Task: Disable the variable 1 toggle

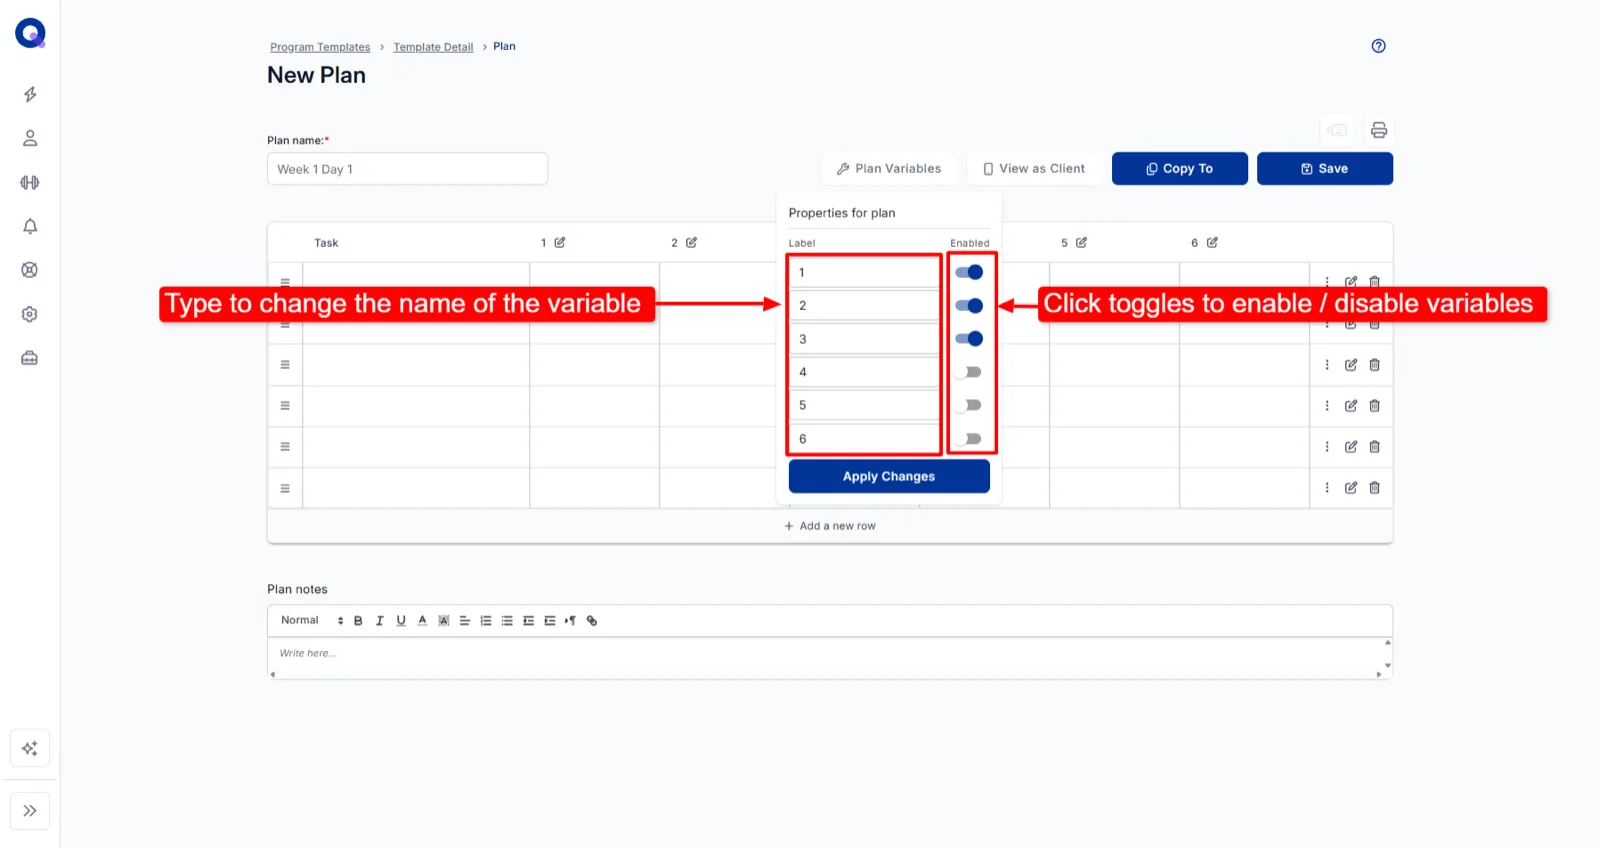Action: tap(969, 272)
